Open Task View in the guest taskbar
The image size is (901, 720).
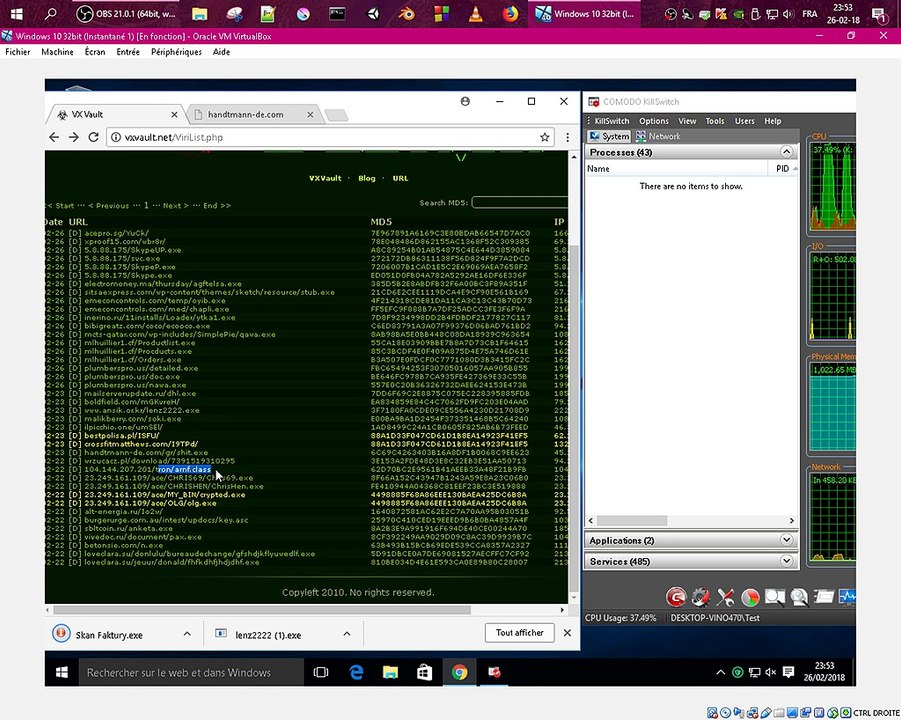(x=321, y=672)
